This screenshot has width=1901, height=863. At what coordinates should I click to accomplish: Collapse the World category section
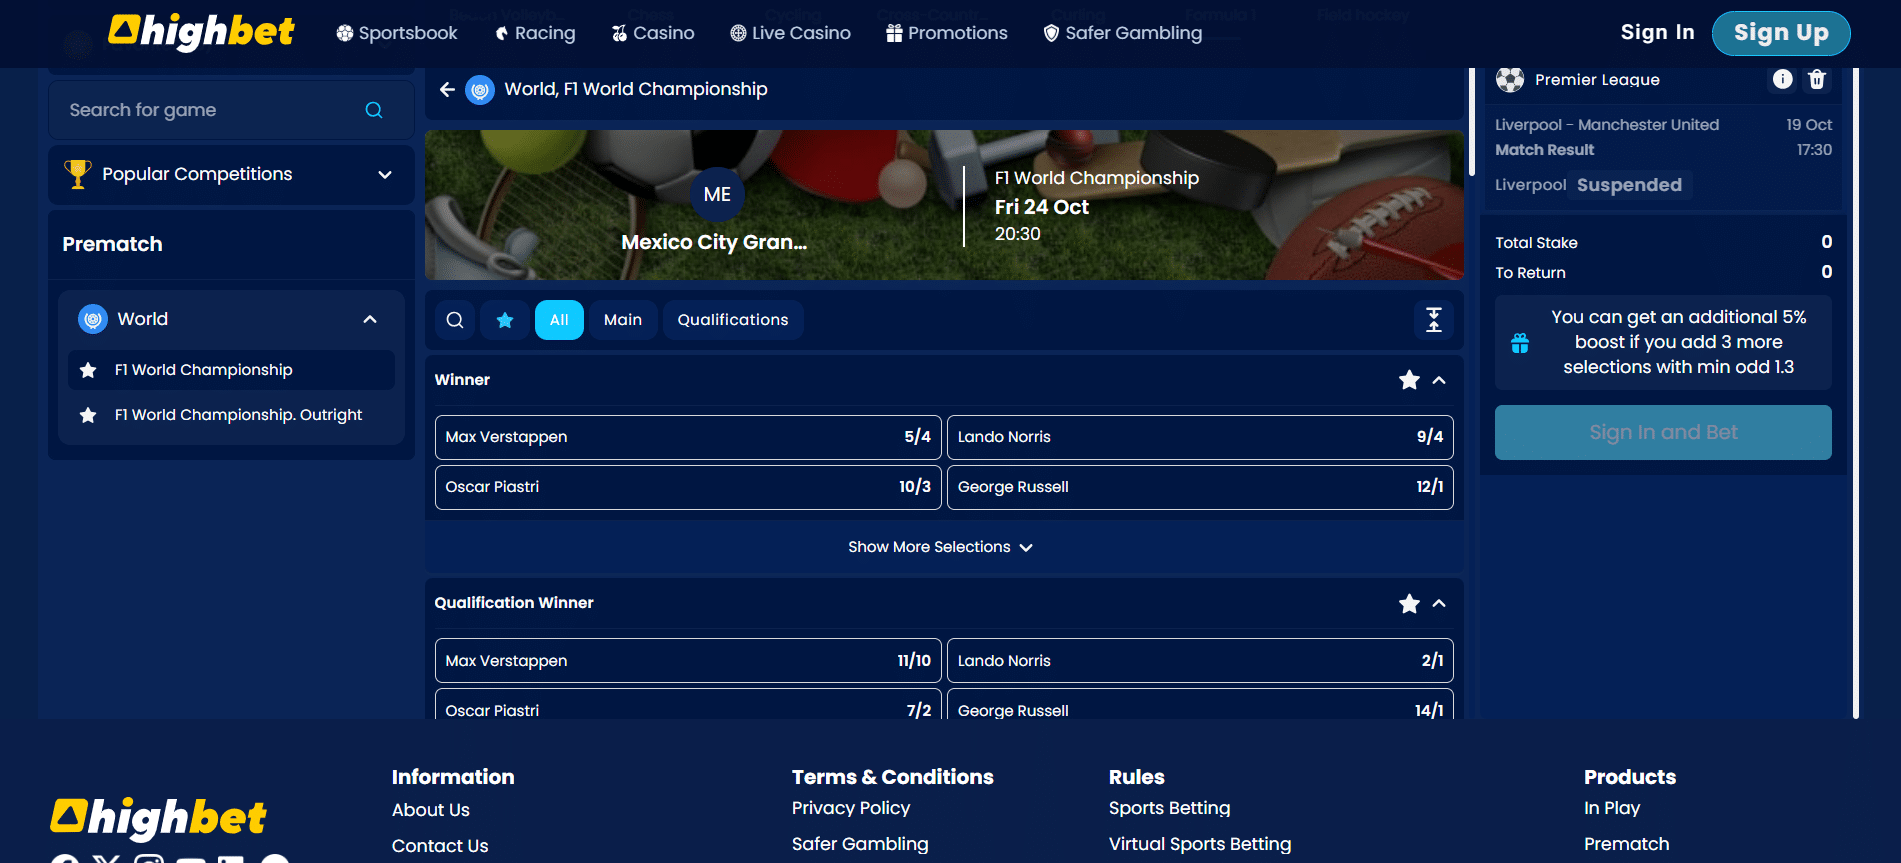370,319
